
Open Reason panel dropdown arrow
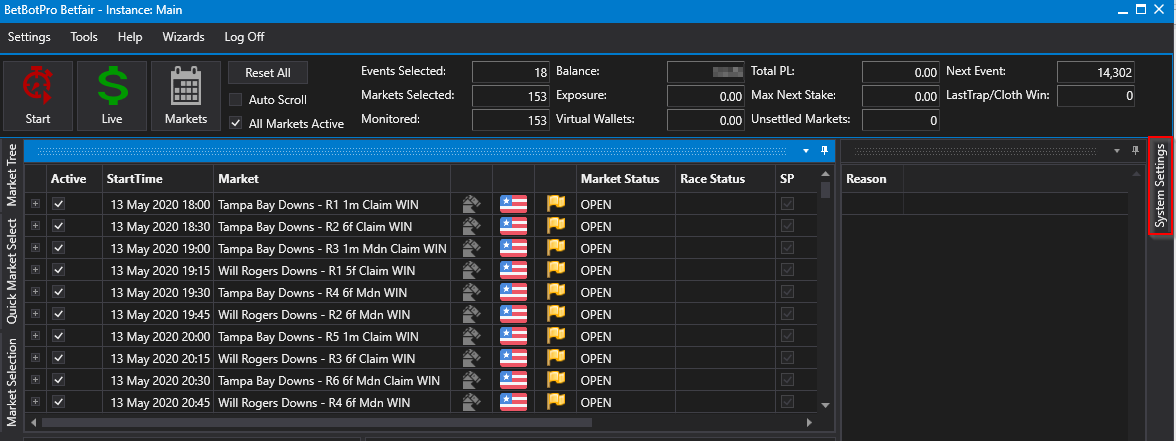click(1117, 151)
